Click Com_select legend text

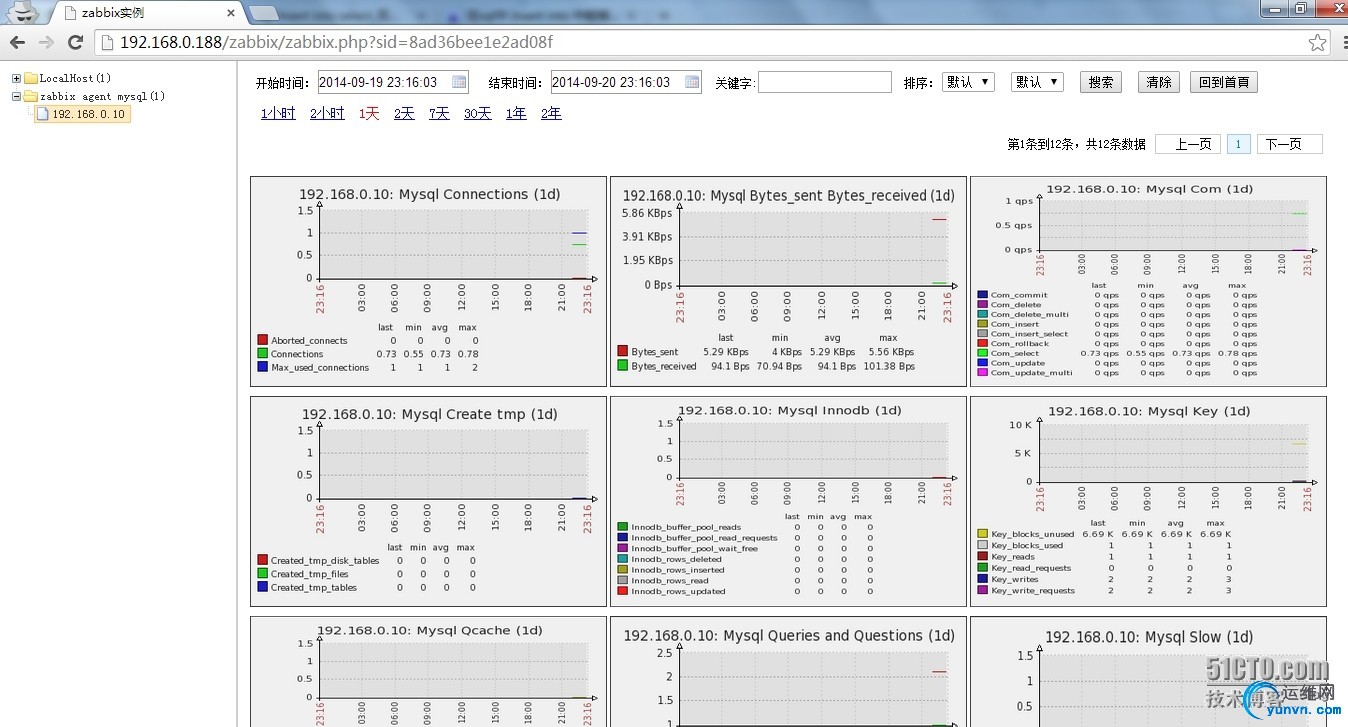pyautogui.click(x=1015, y=353)
